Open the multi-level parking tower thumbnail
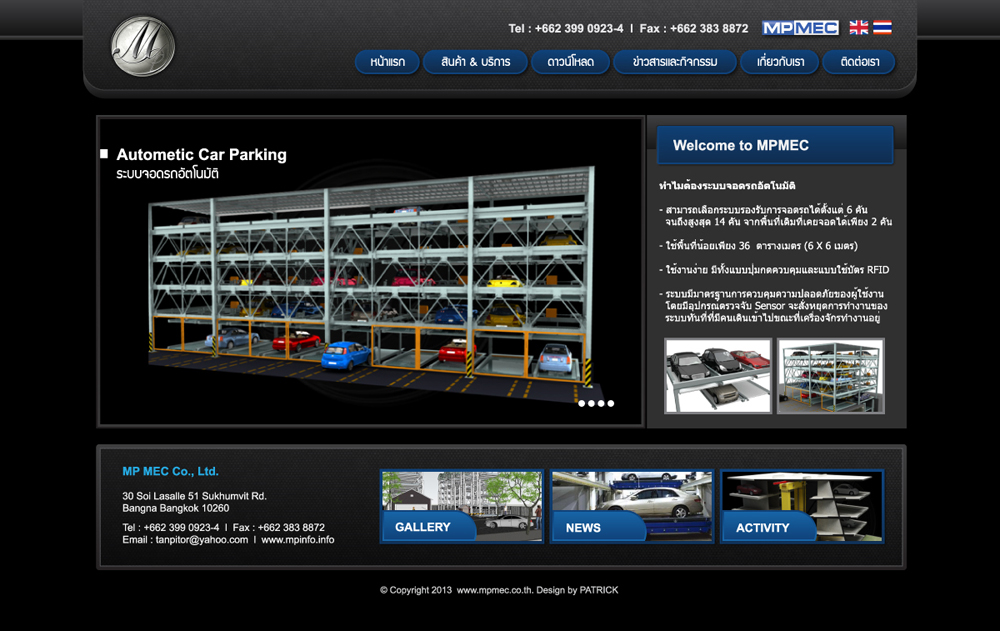This screenshot has height=631, width=1000. (830, 376)
